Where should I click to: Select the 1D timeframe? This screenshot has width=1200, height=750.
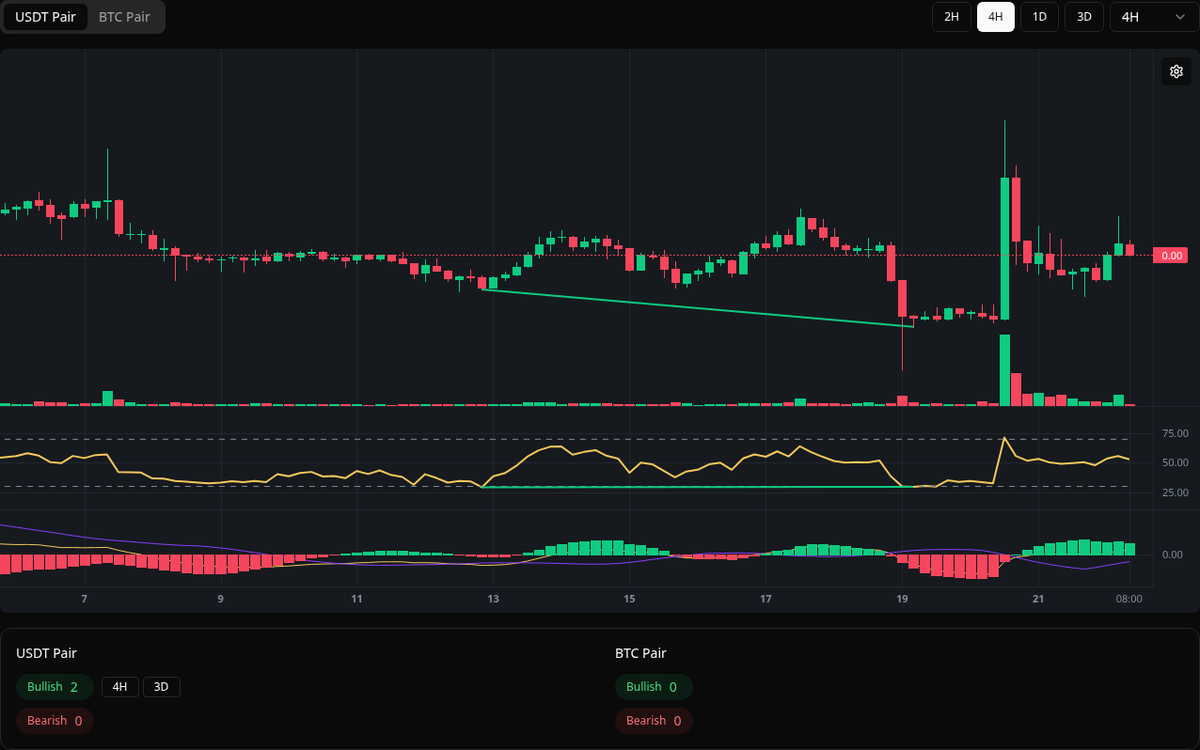pyautogui.click(x=1039, y=17)
